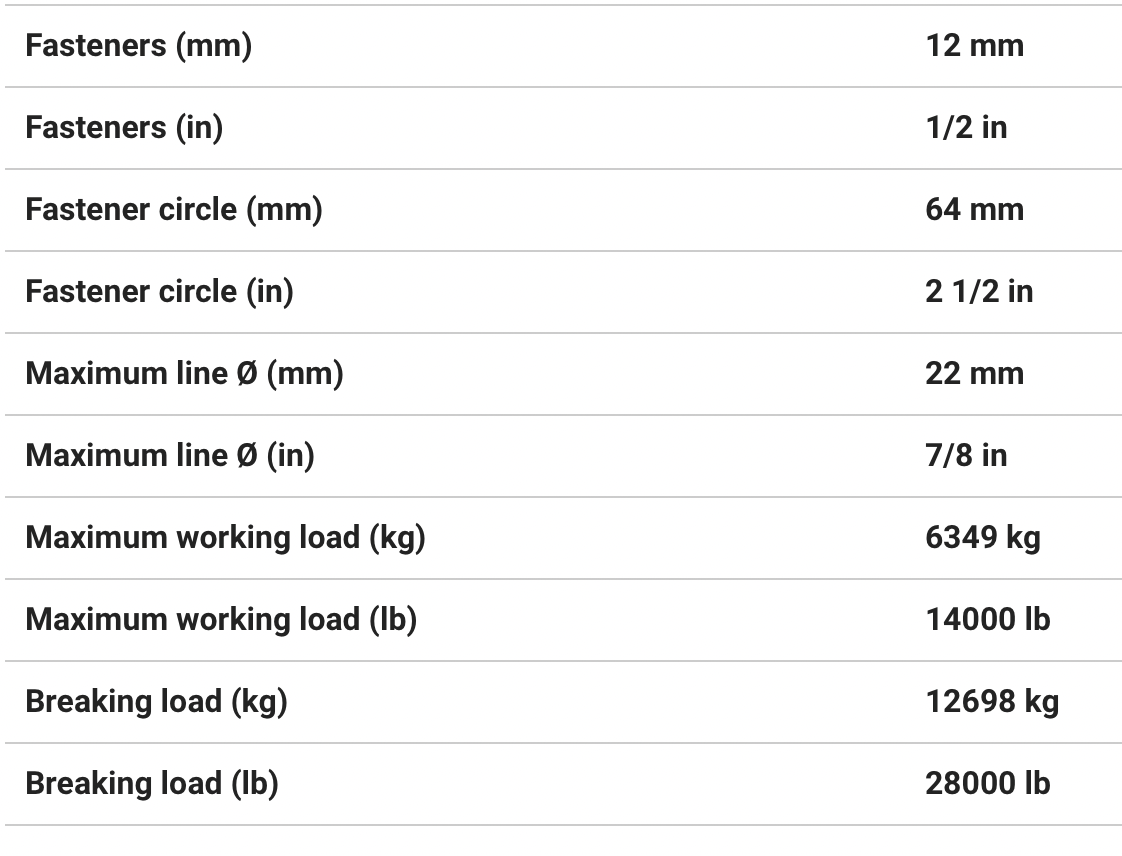
Task: Click the 'Fasteners (in)' specification label
Action: click(x=124, y=128)
